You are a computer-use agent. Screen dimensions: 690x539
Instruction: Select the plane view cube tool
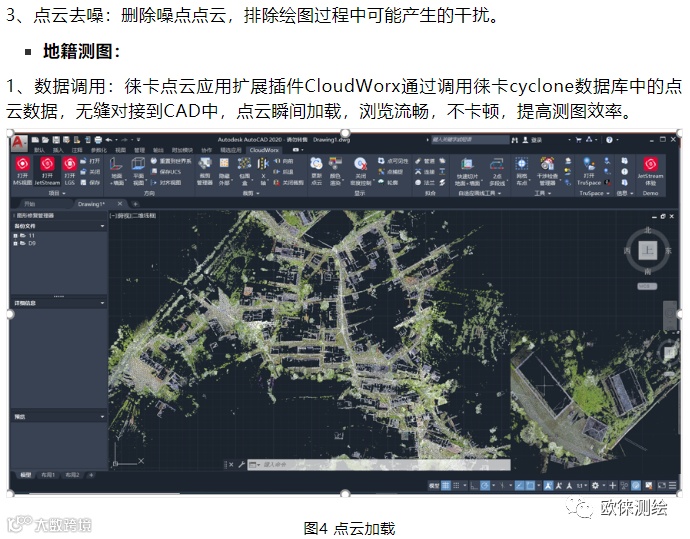[x=138, y=170]
